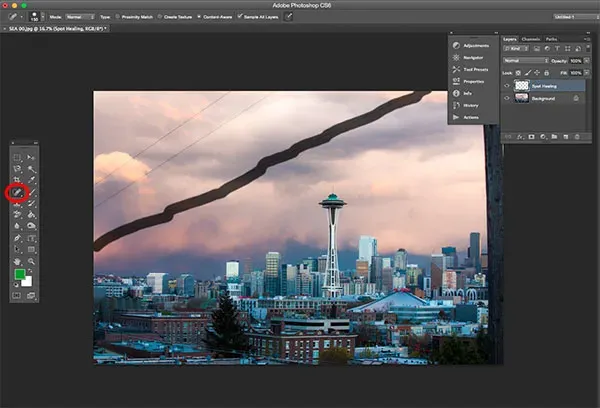Select the Zoom tool in toolbox

[x=31, y=261]
